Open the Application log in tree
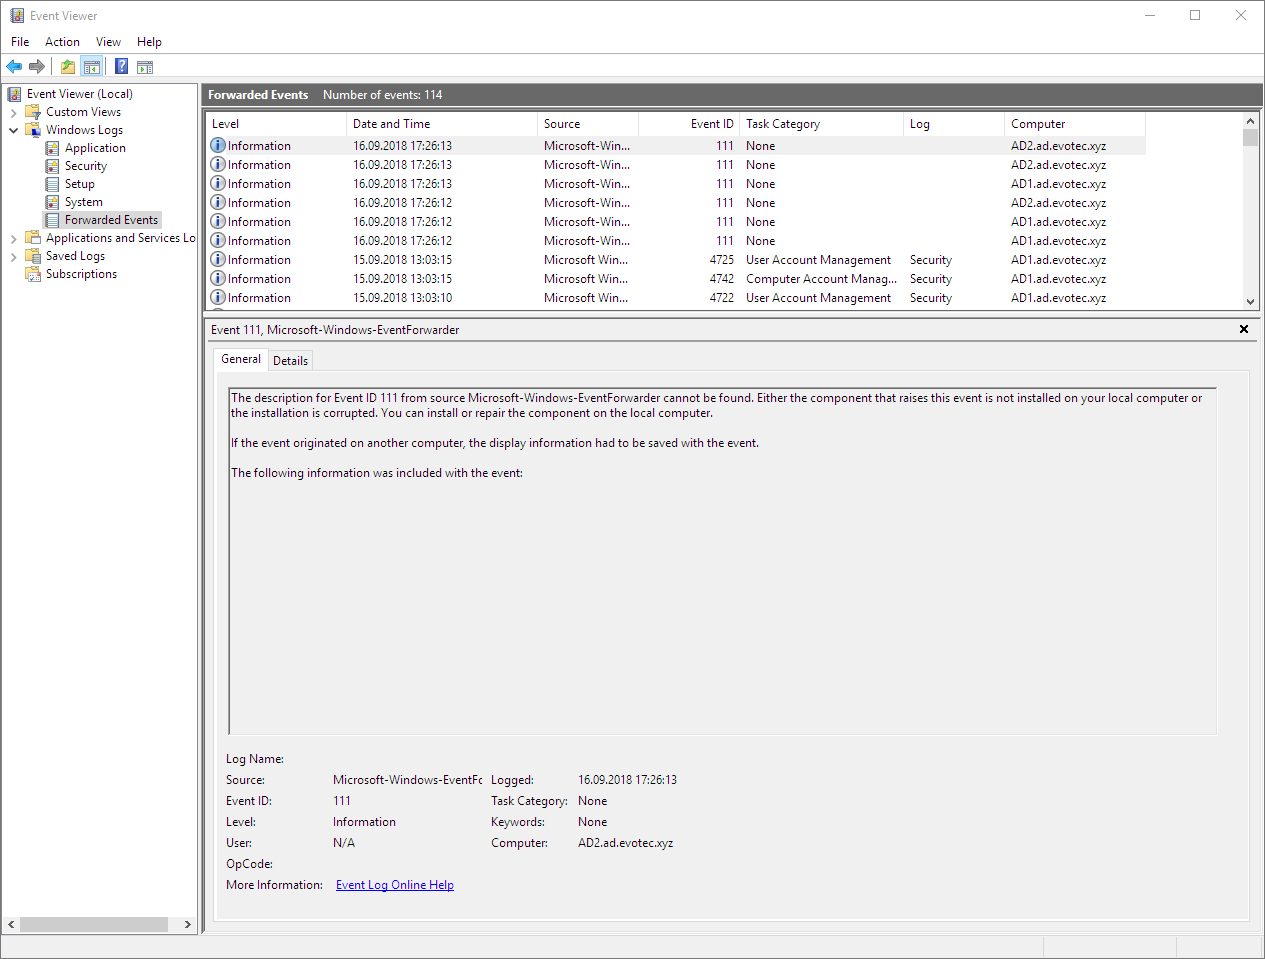Screen dimensions: 1265x959 coord(95,148)
